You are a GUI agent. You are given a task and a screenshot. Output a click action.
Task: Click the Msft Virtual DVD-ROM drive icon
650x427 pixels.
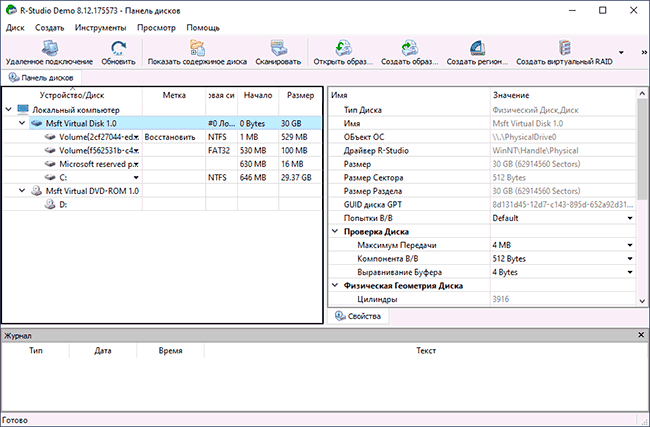tap(36, 191)
